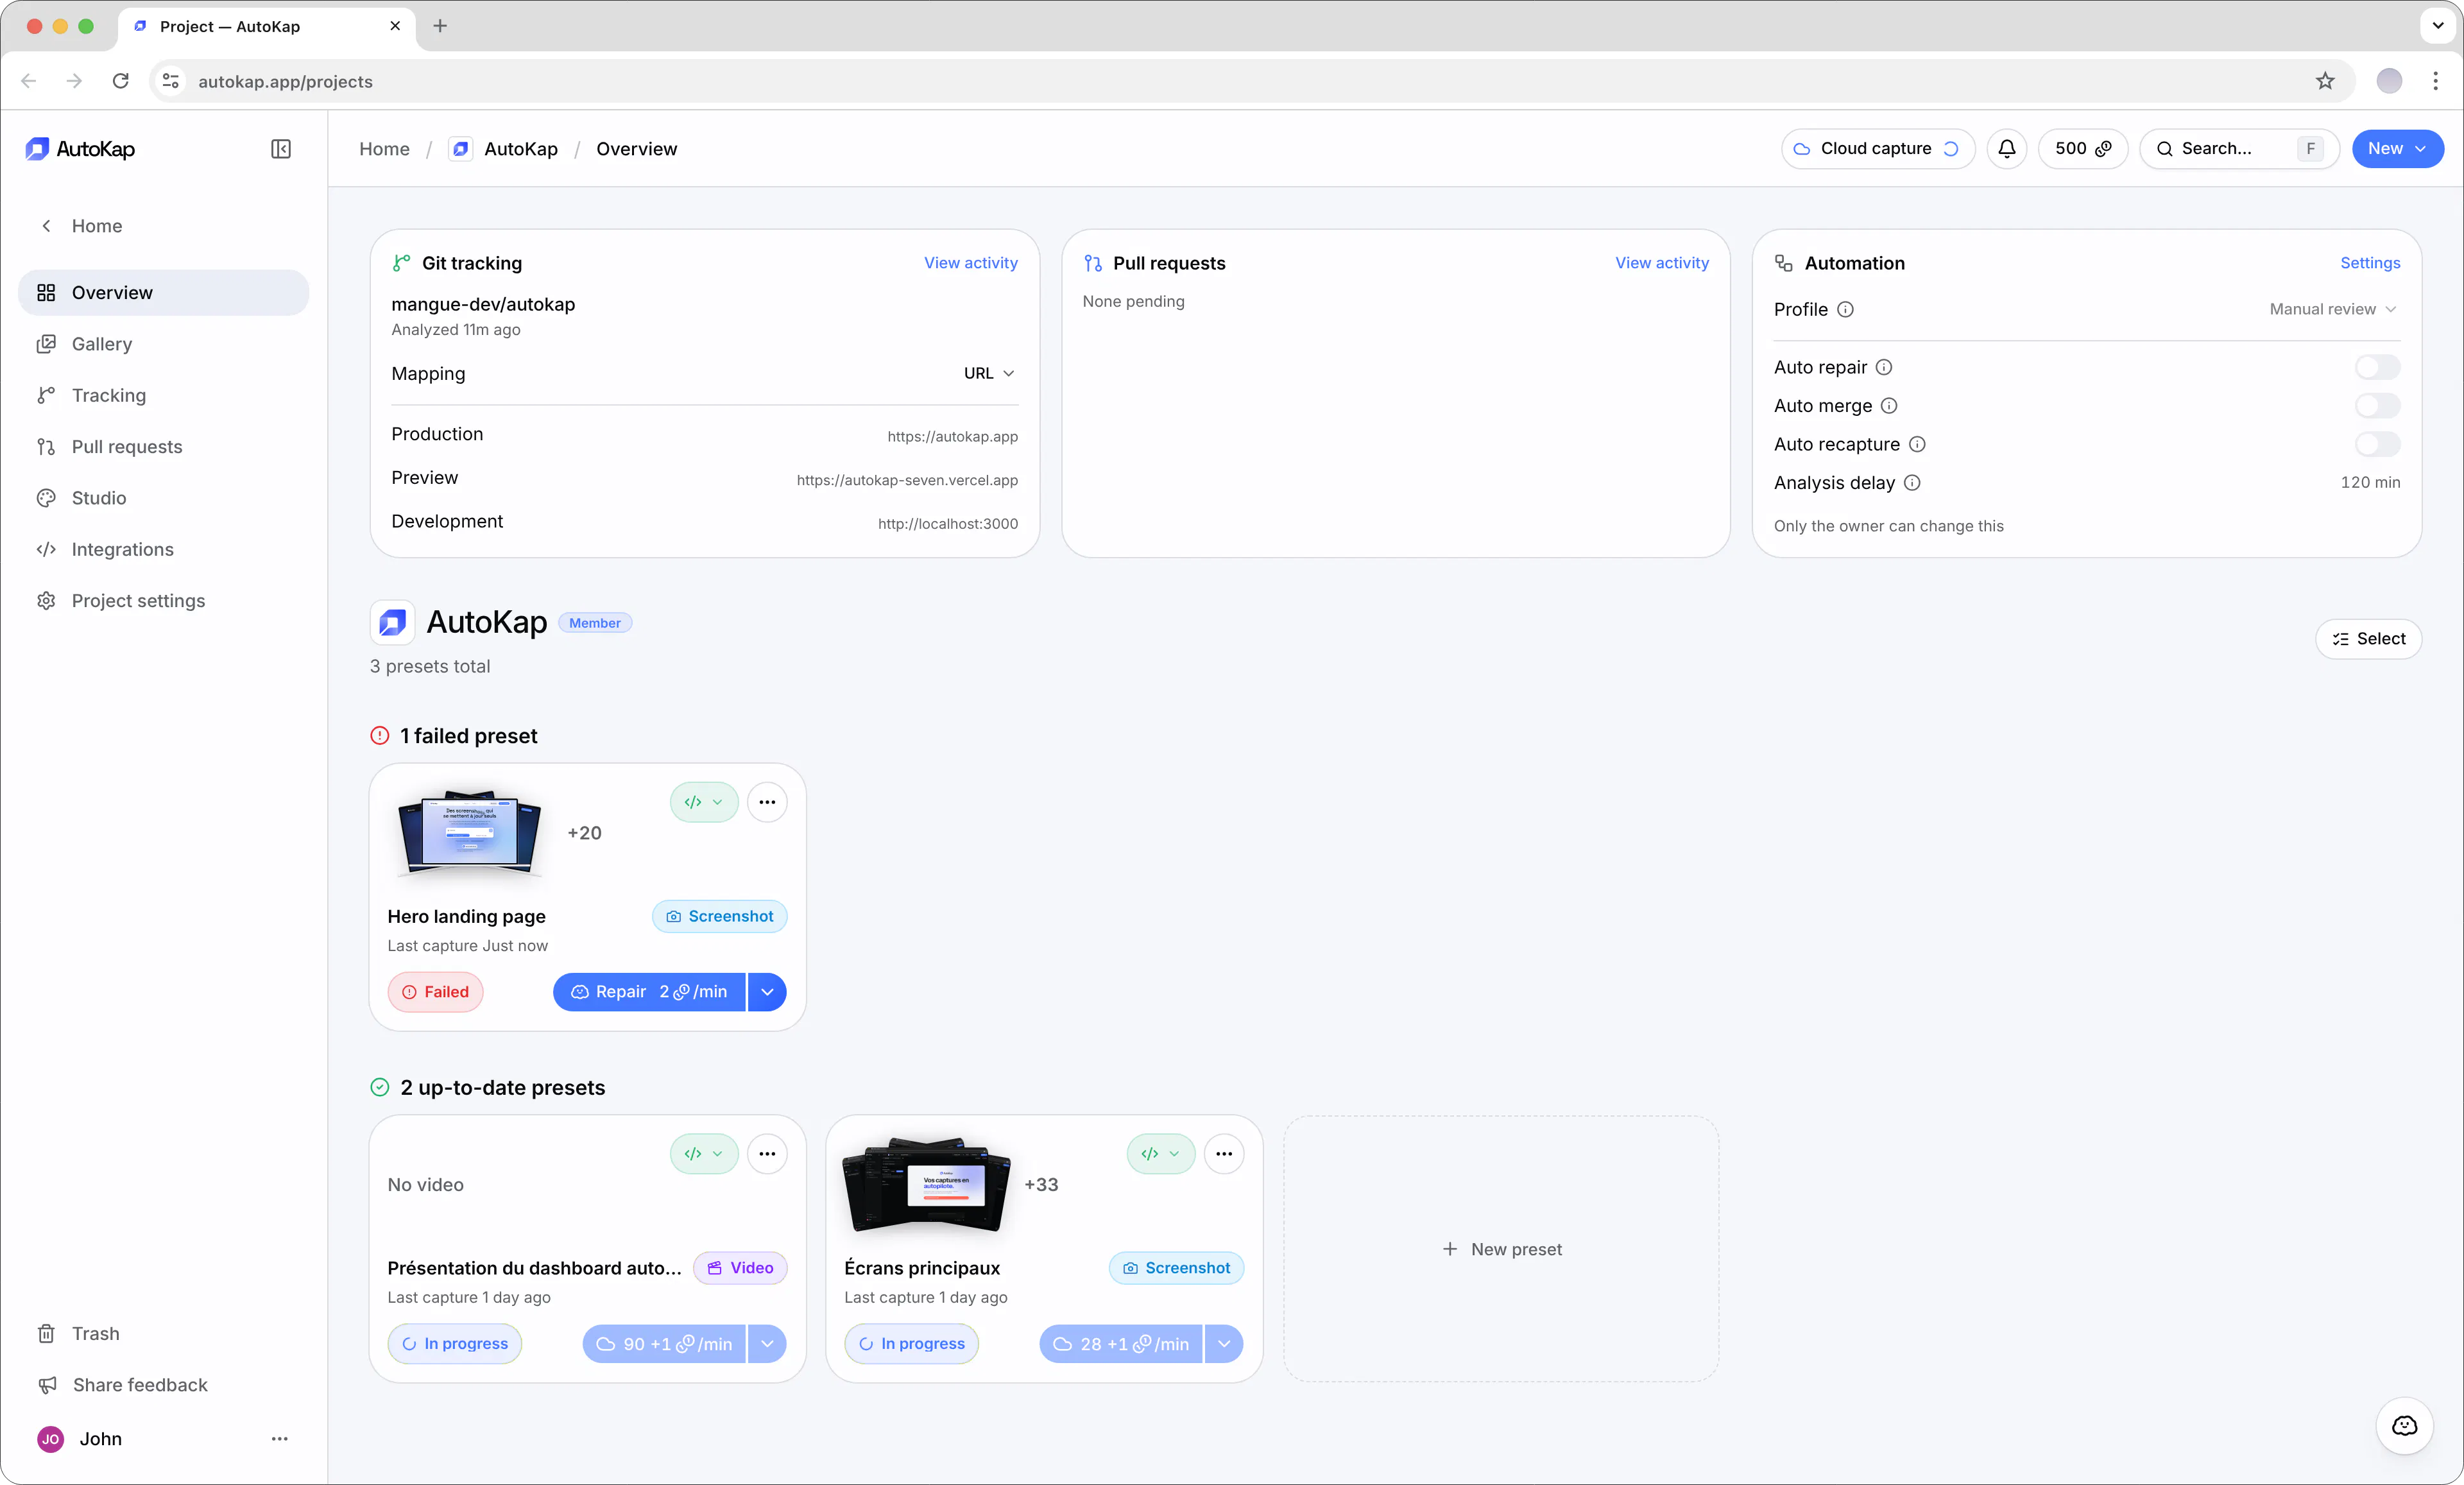Open notifications bell
Viewport: 2464px width, 1485px height.
pos(2006,149)
